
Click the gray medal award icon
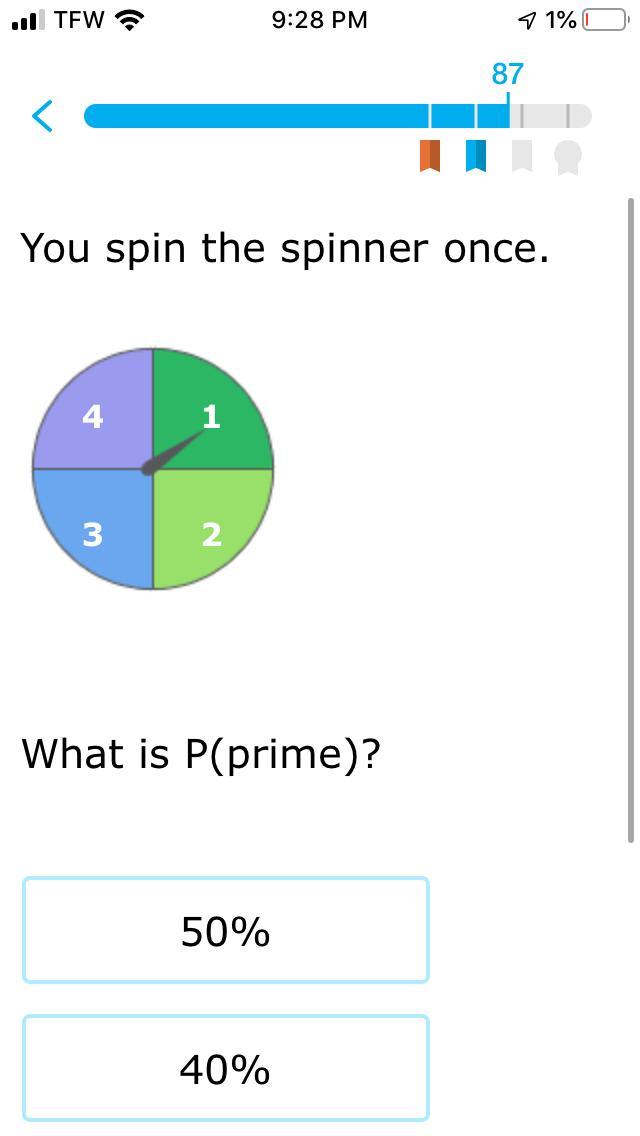(x=567, y=157)
